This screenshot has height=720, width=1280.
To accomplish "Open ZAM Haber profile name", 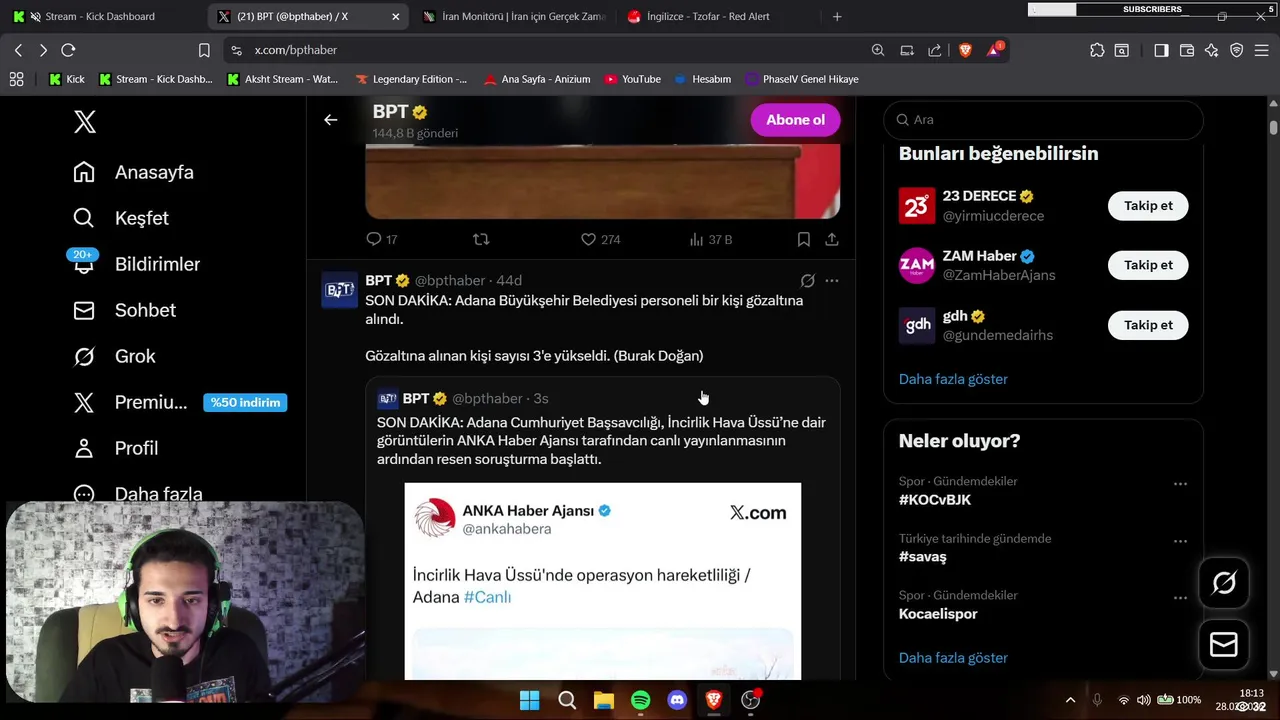I will point(979,256).
